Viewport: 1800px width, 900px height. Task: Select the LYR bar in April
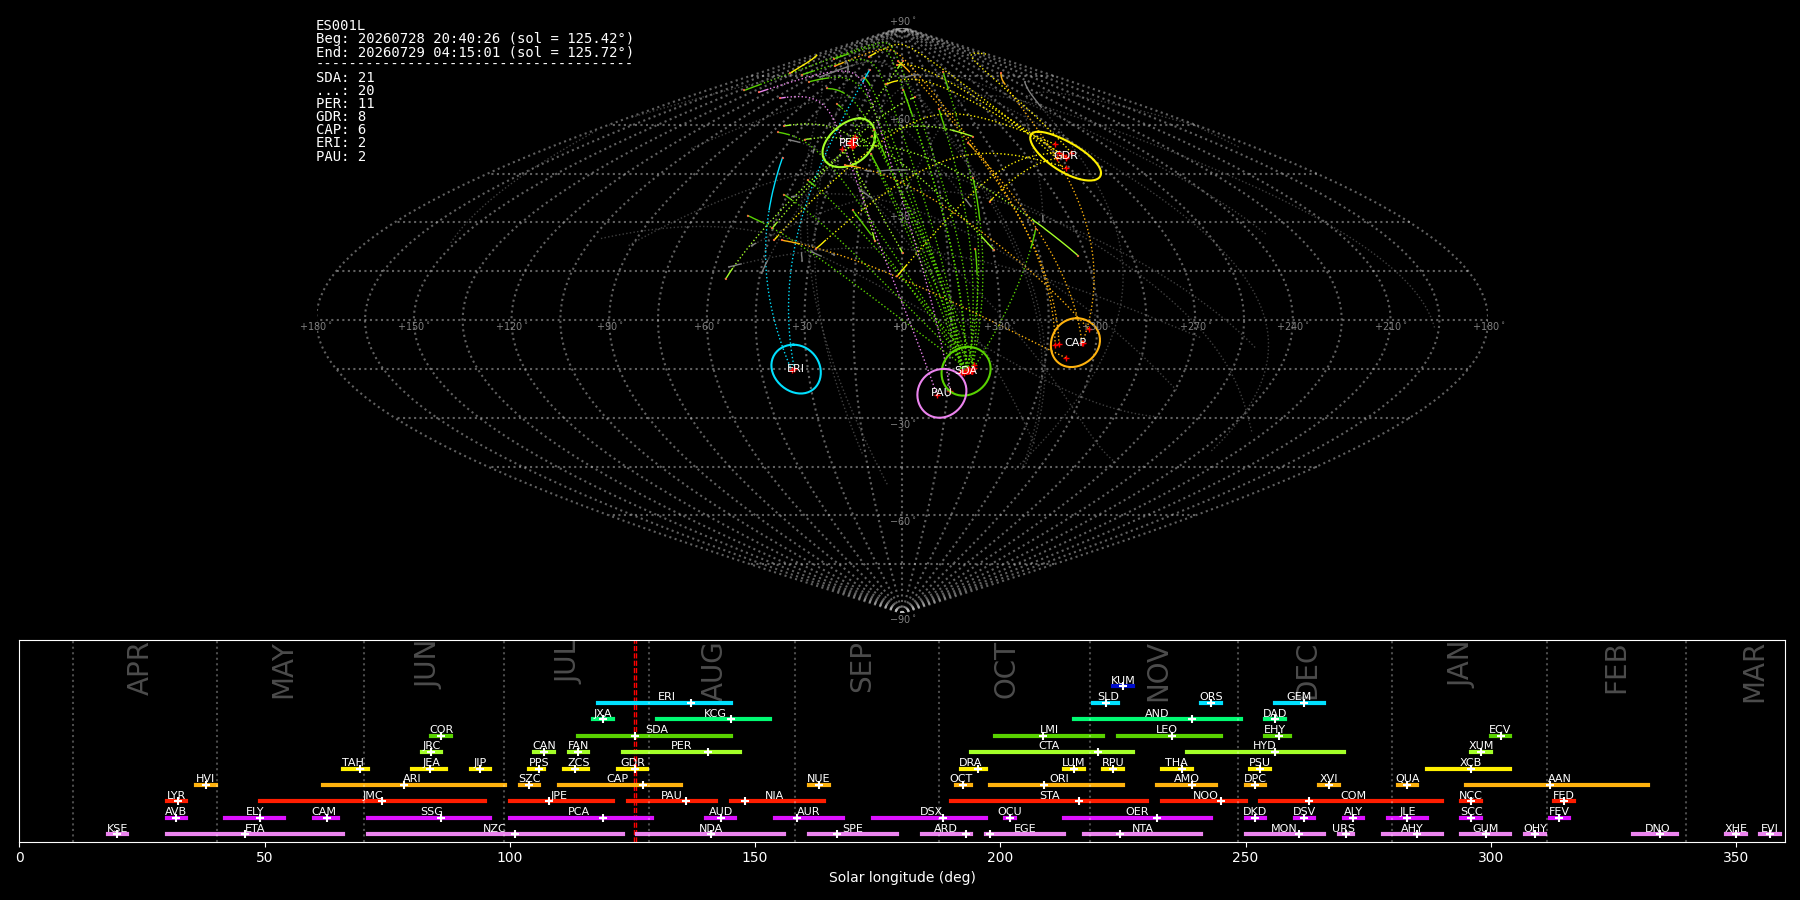click(x=176, y=801)
